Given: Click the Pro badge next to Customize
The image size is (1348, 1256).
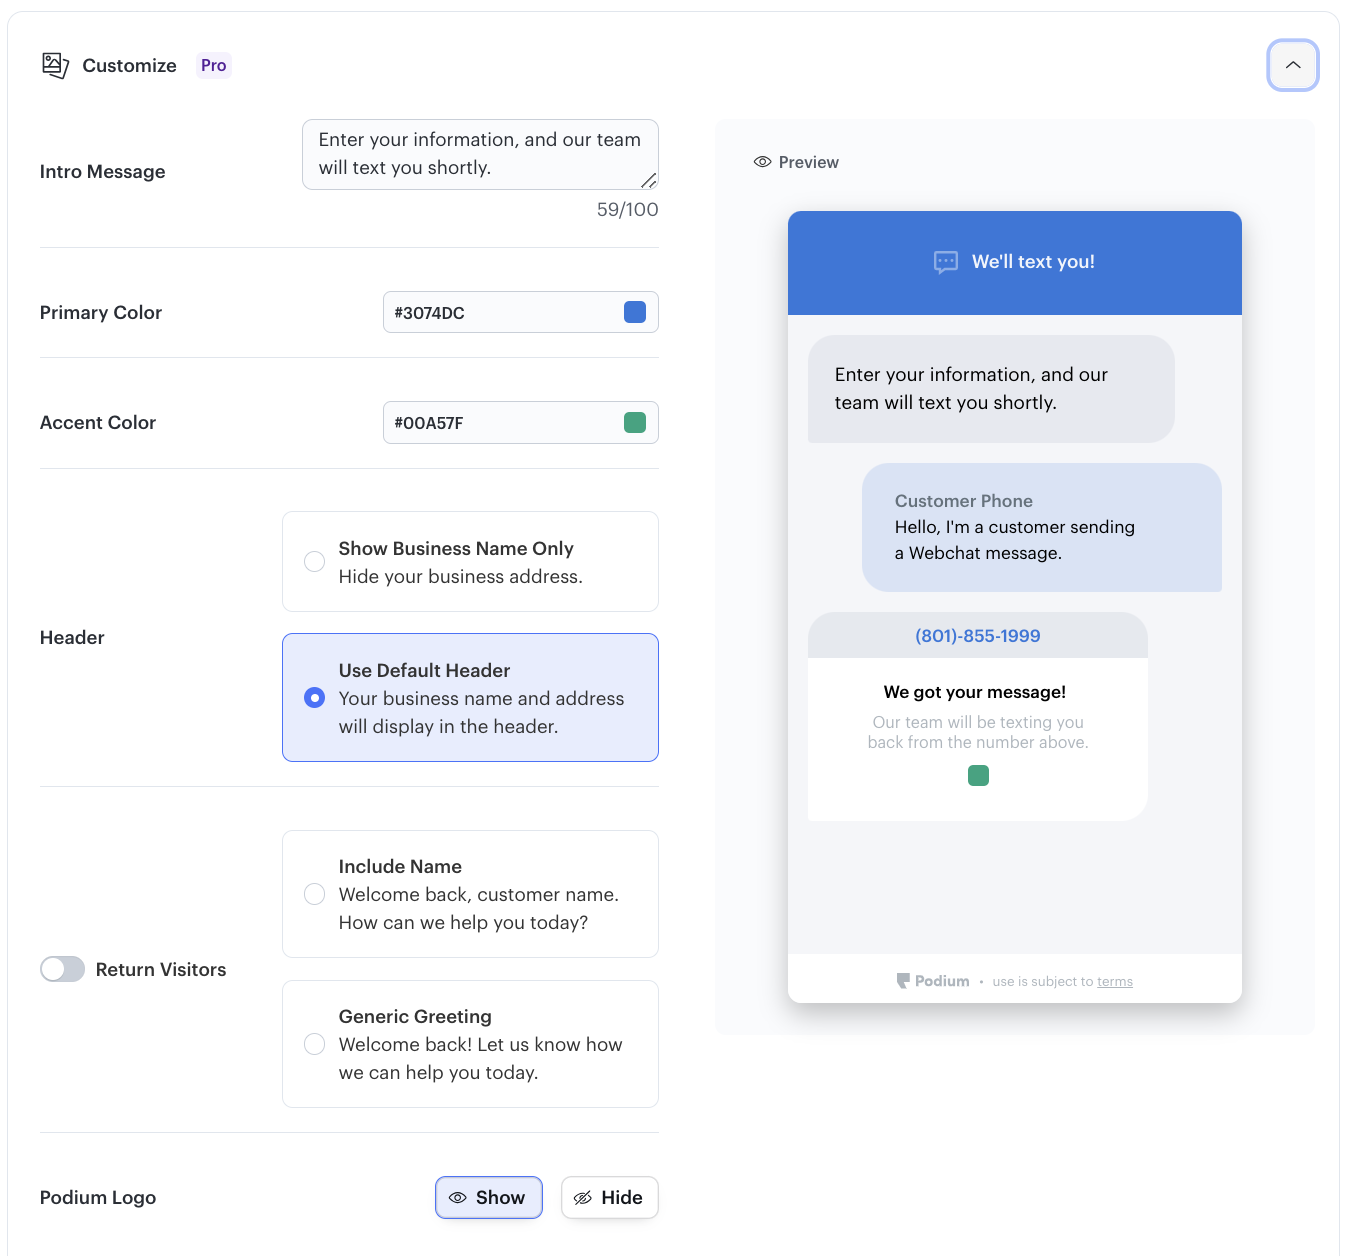Looking at the screenshot, I should click(x=213, y=65).
